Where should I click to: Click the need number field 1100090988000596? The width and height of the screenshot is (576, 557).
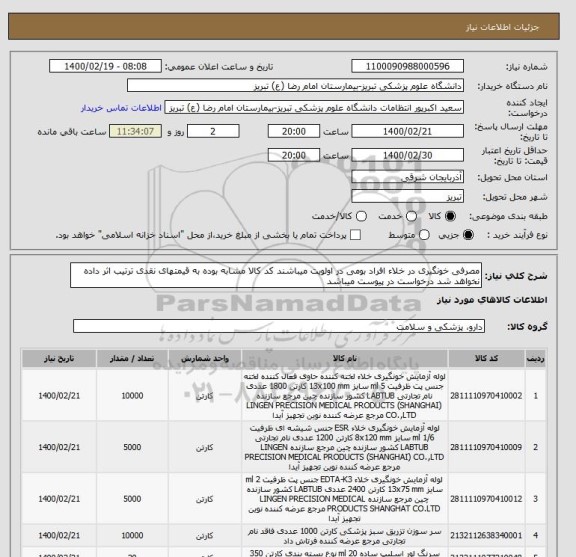point(407,67)
